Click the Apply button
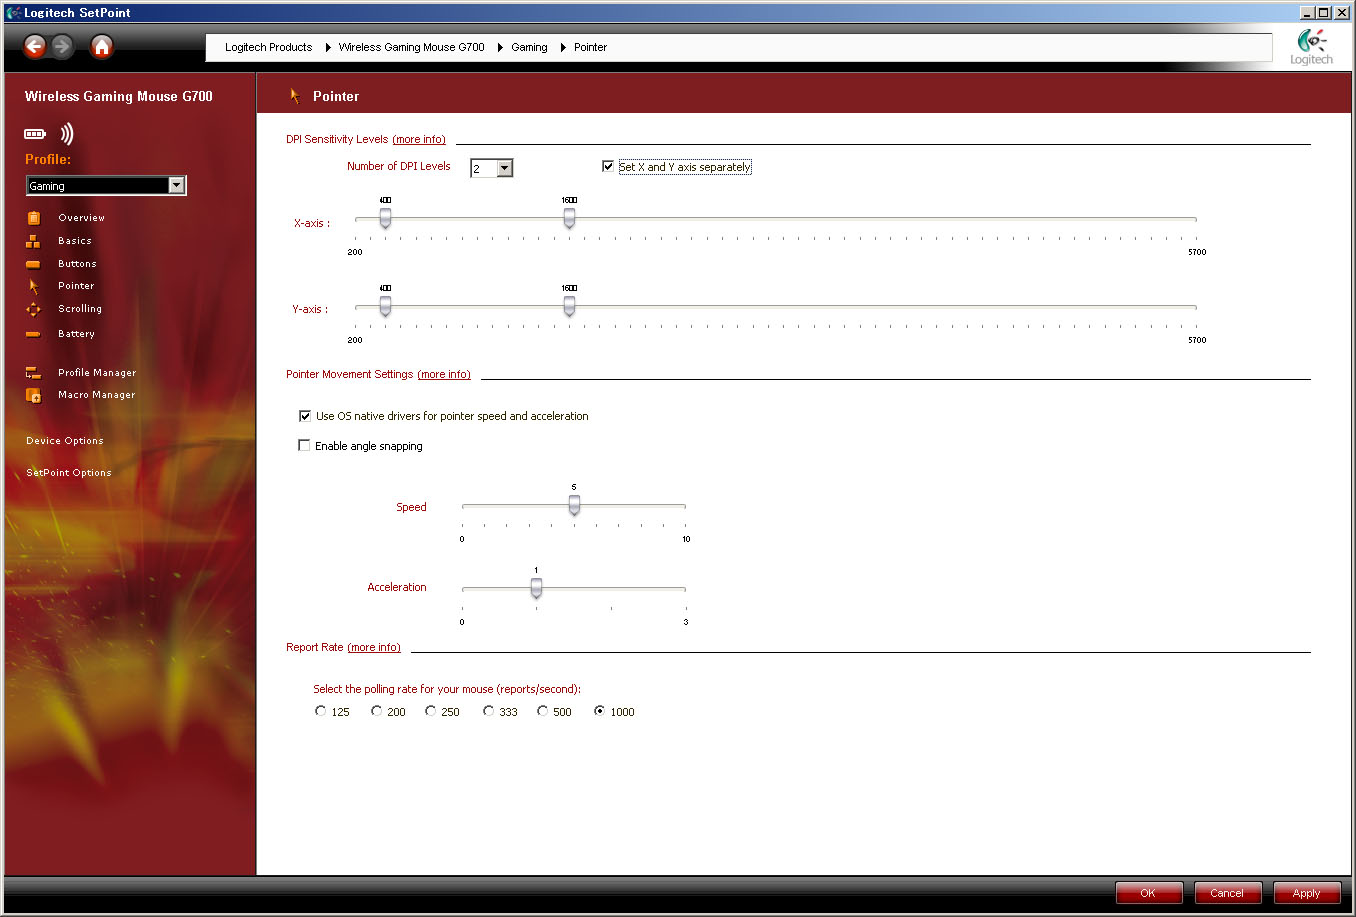 coord(1306,893)
